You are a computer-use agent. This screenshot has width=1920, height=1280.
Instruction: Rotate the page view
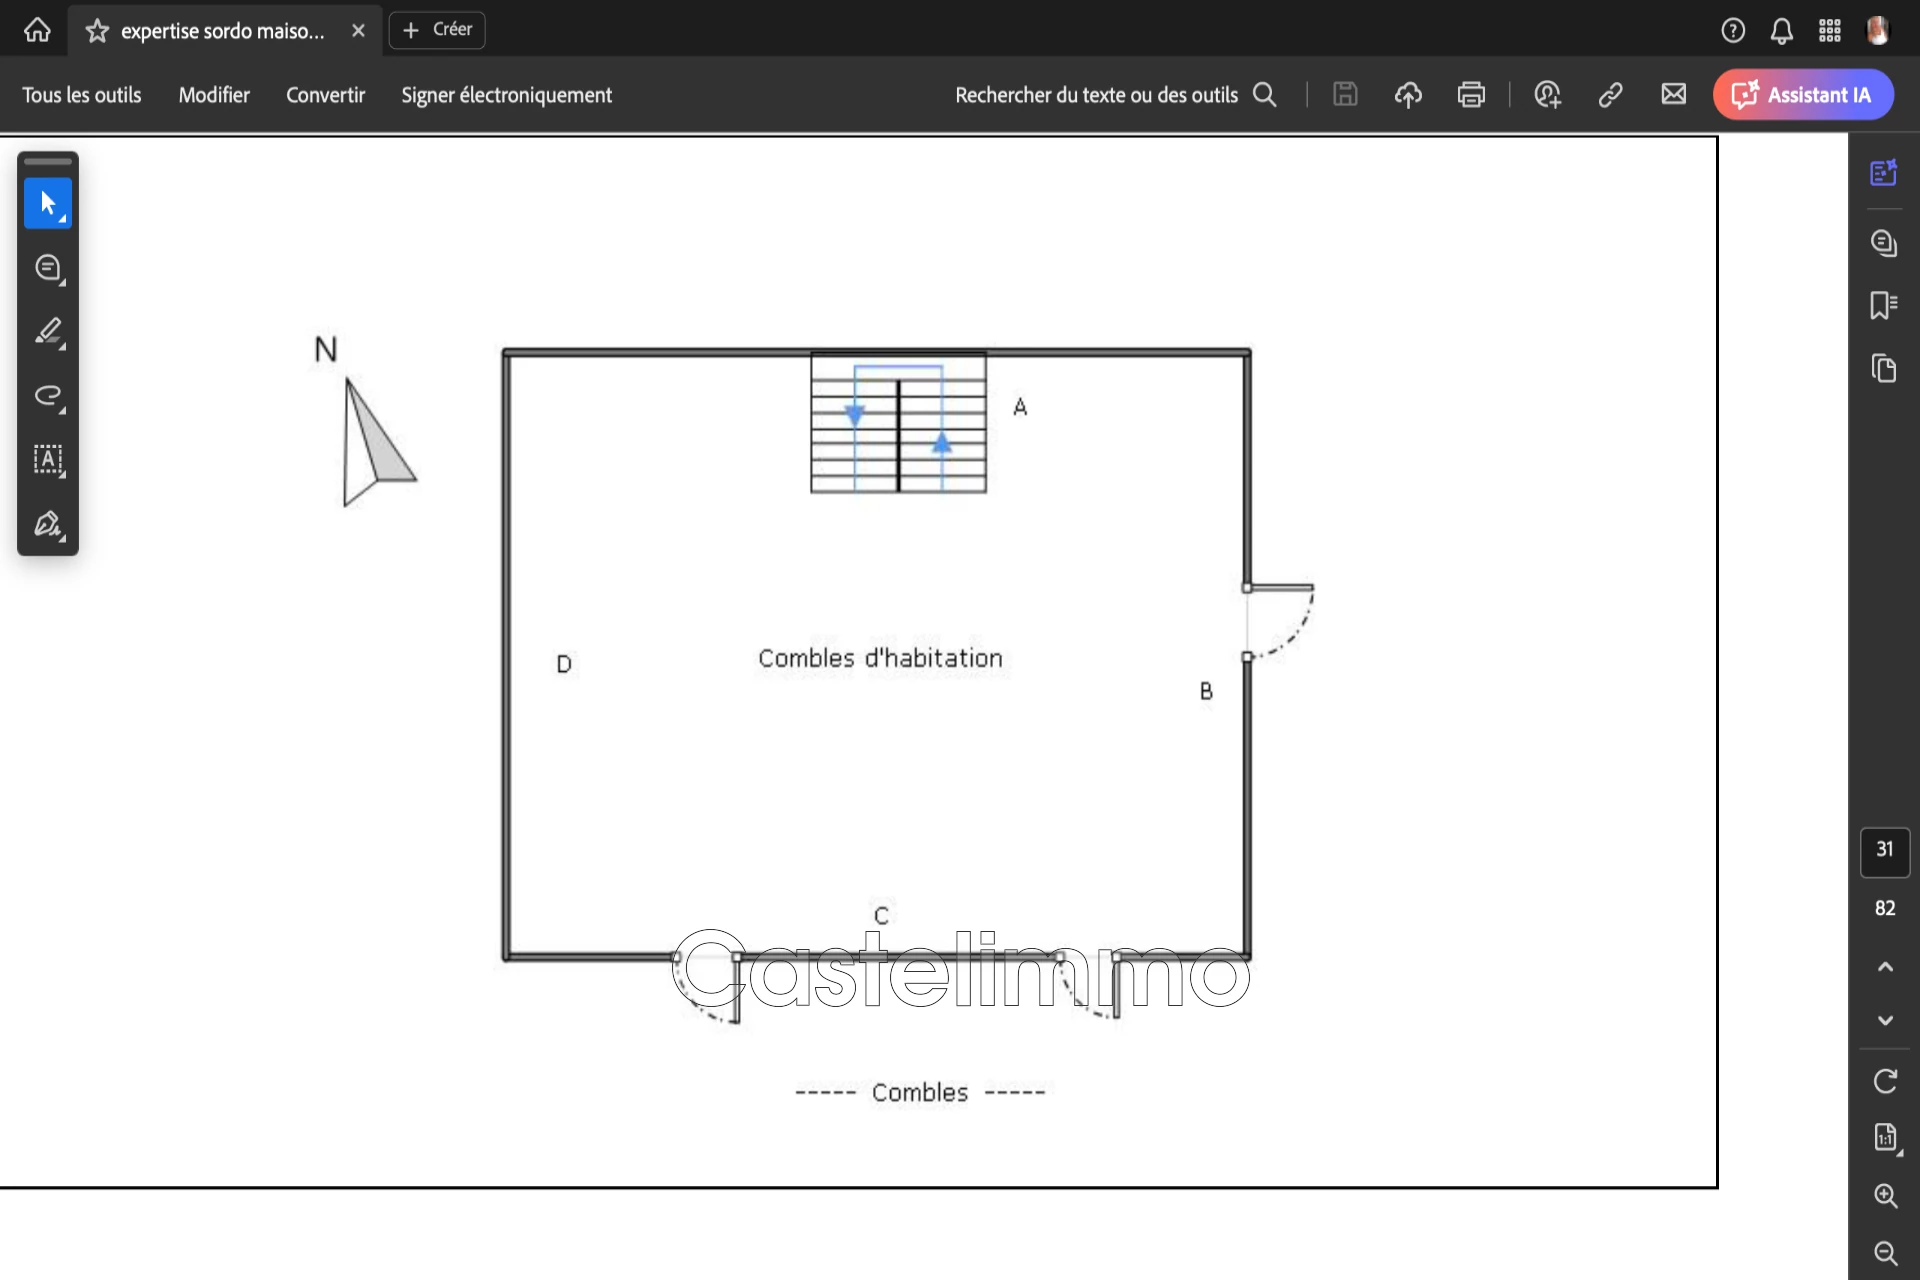pyautogui.click(x=1885, y=1081)
